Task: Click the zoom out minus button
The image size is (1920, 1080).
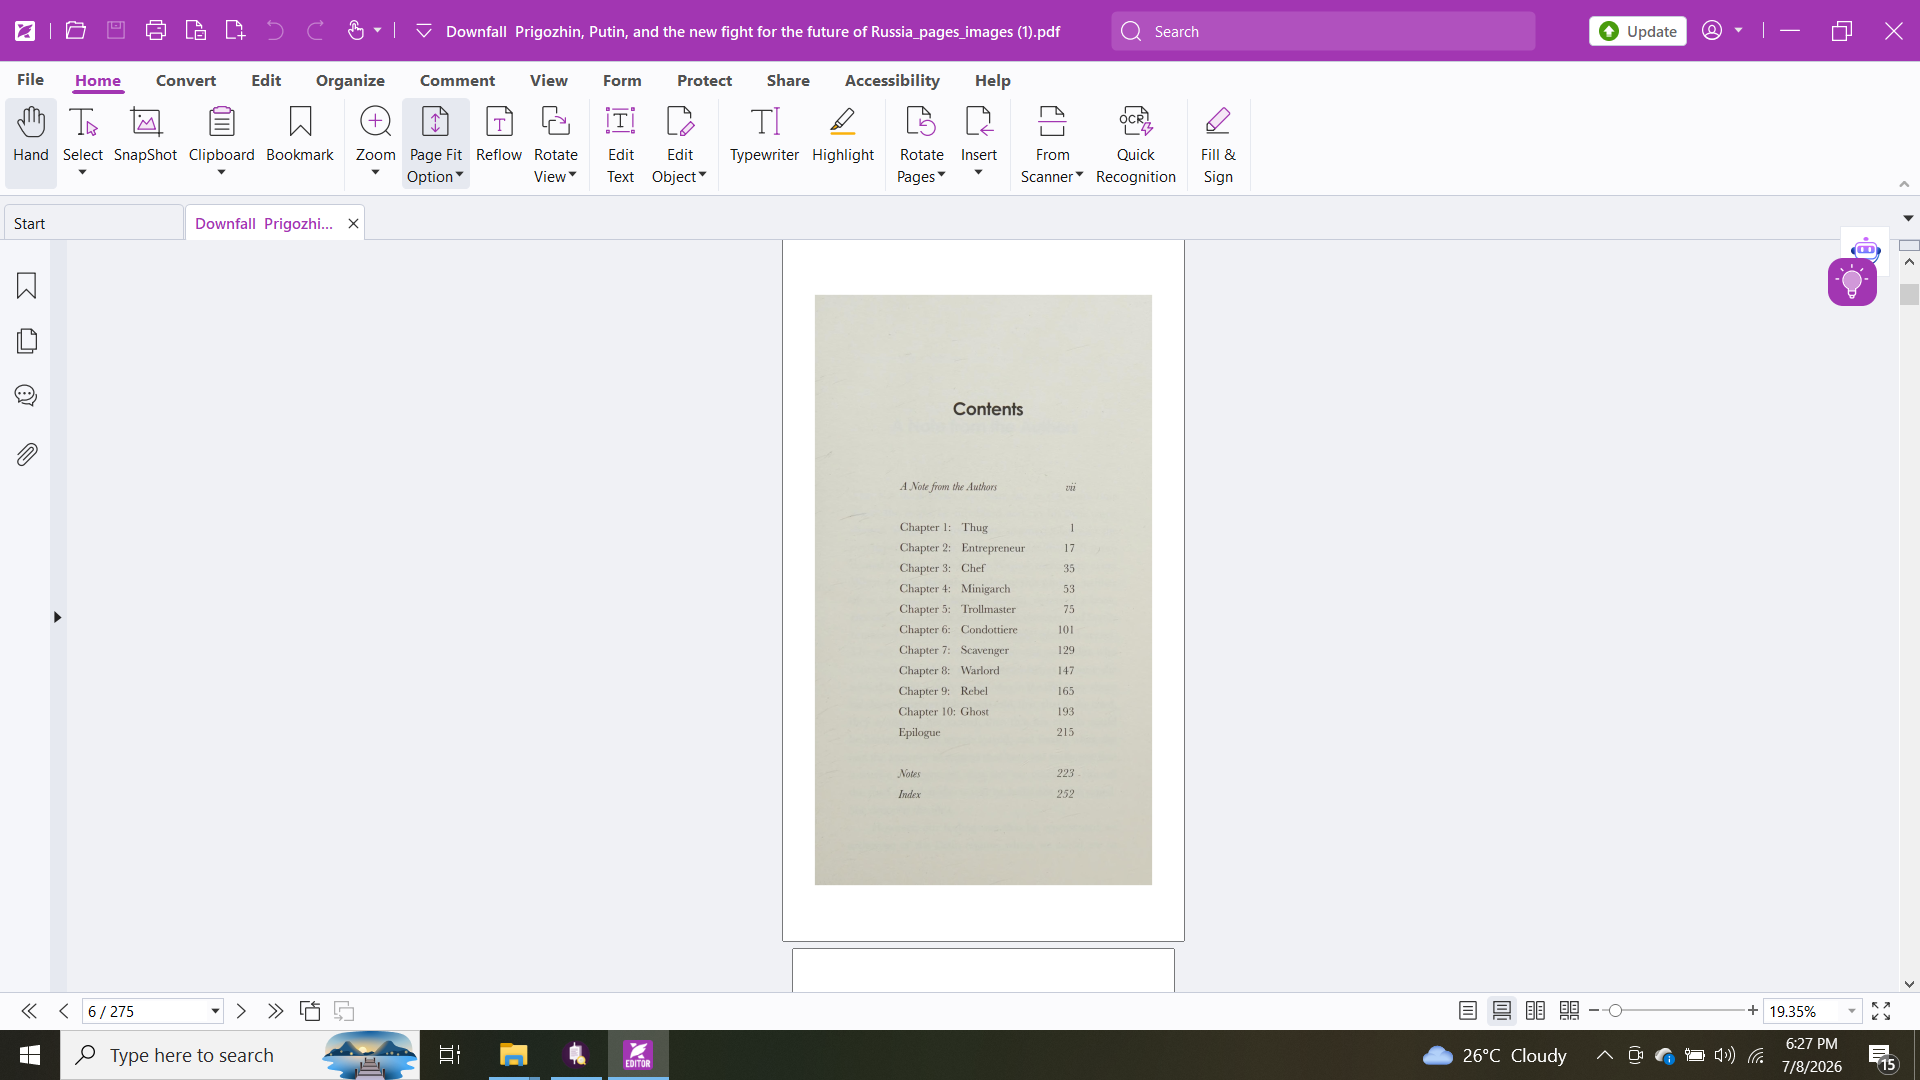Action: click(x=1594, y=1011)
